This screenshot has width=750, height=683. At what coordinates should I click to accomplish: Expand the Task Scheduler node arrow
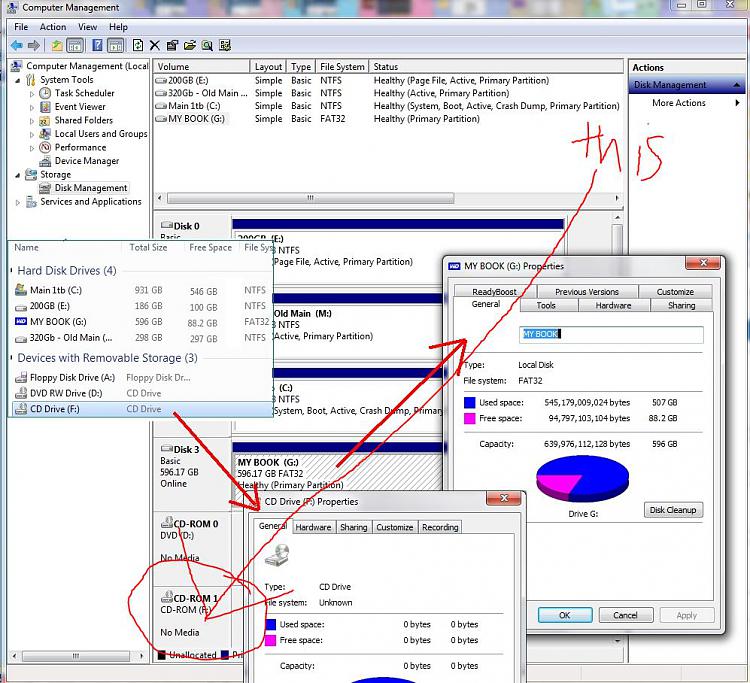[x=32, y=93]
